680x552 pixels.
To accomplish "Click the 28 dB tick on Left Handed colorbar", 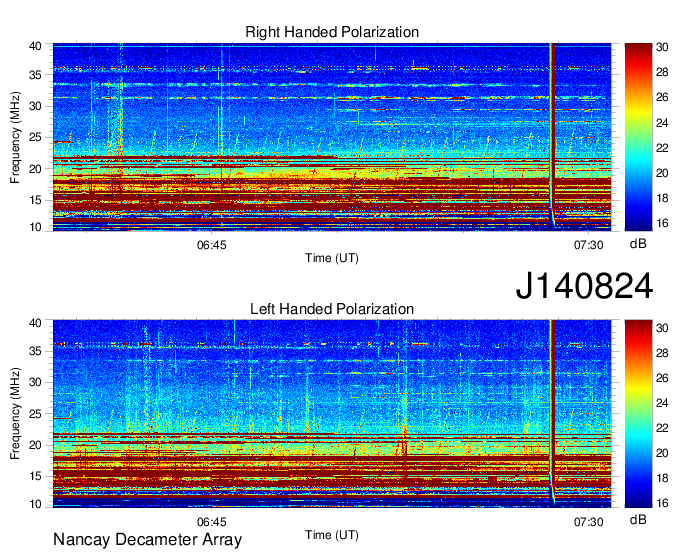I will coord(662,353).
